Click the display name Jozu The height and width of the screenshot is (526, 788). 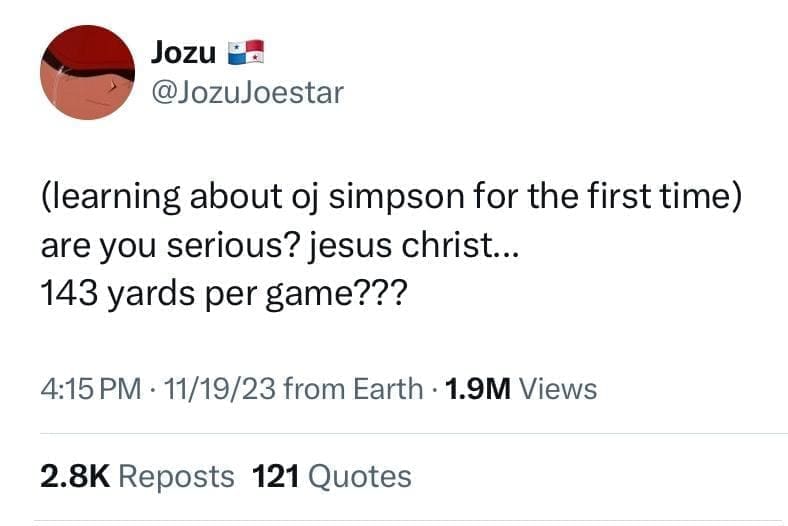(185, 53)
